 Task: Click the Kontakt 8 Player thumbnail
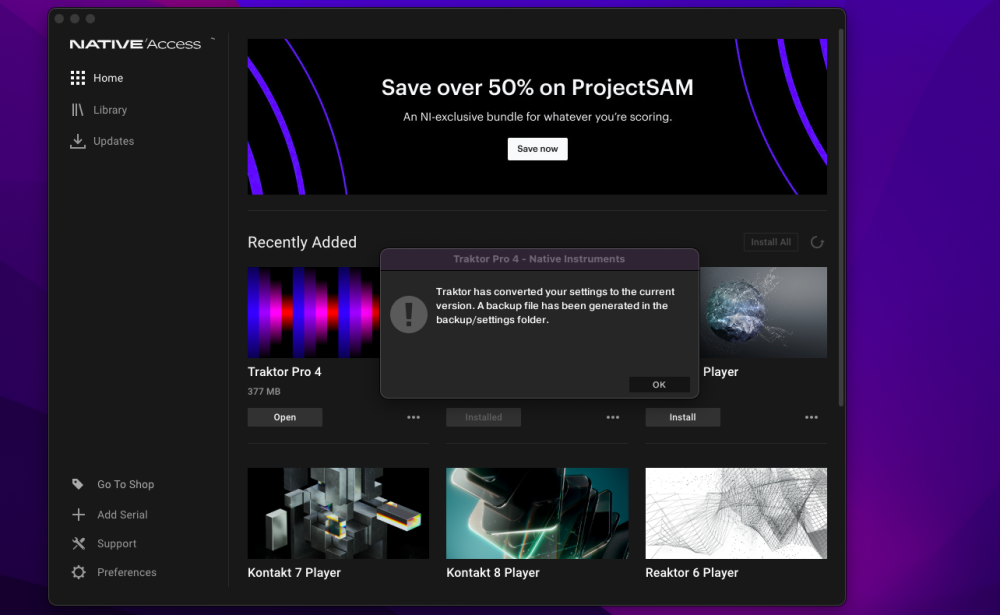[x=538, y=514]
